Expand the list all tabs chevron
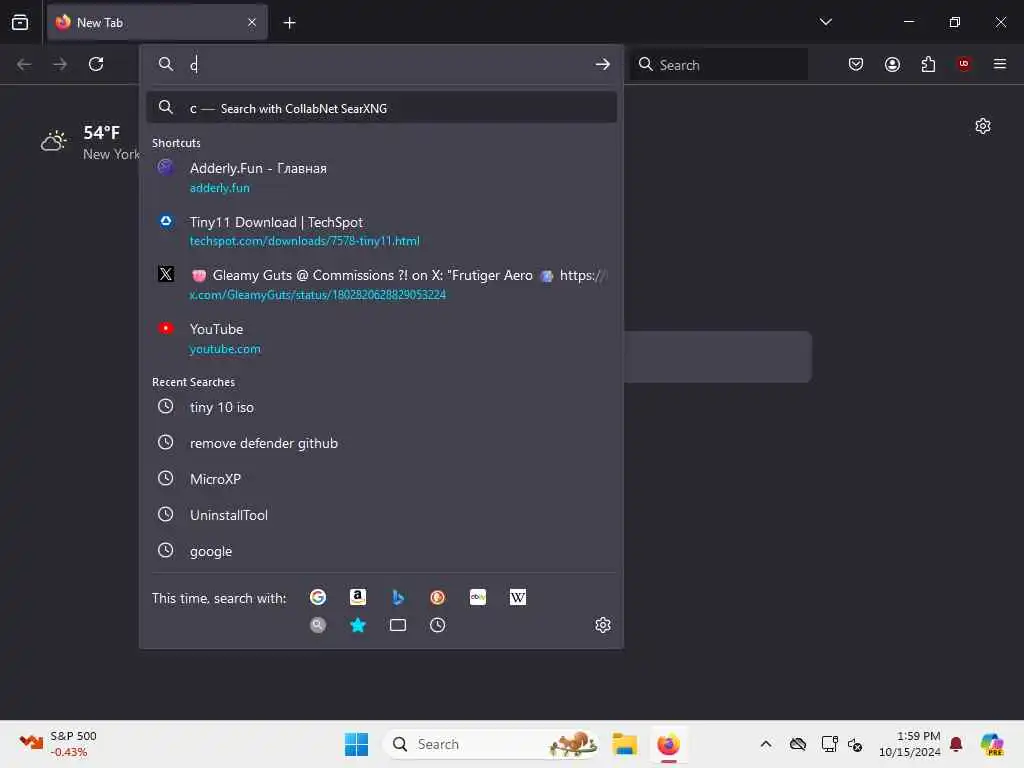1024x768 pixels. pyautogui.click(x=825, y=22)
